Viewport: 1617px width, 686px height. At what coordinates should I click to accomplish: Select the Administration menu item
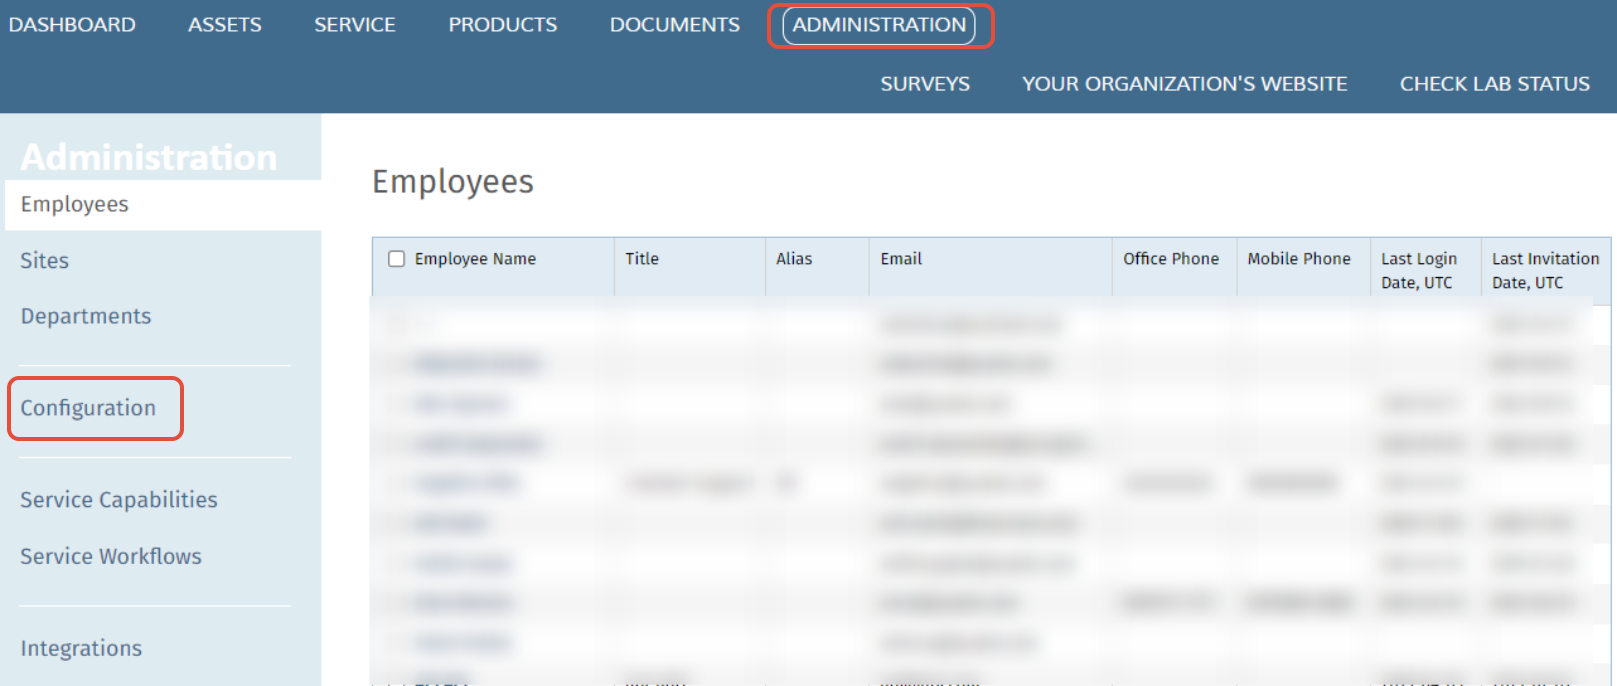tap(879, 25)
